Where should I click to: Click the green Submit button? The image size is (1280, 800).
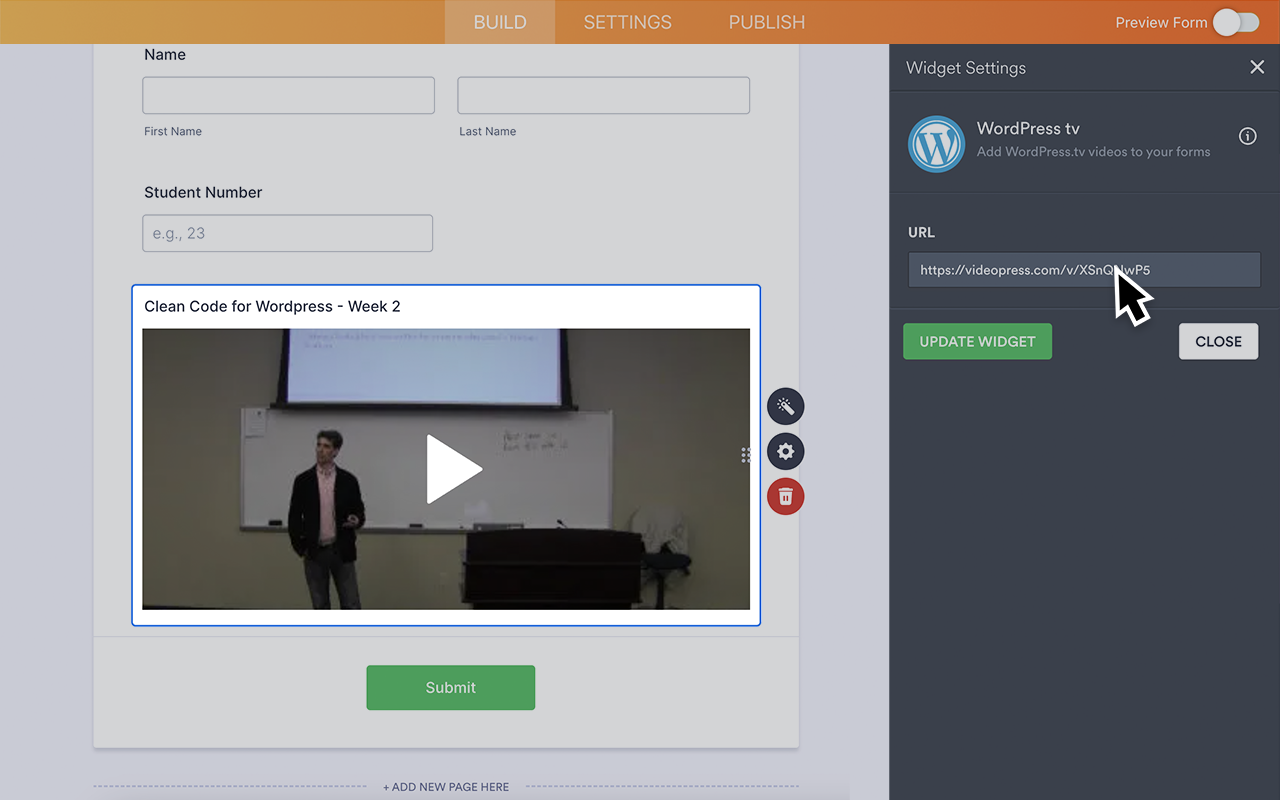[450, 687]
